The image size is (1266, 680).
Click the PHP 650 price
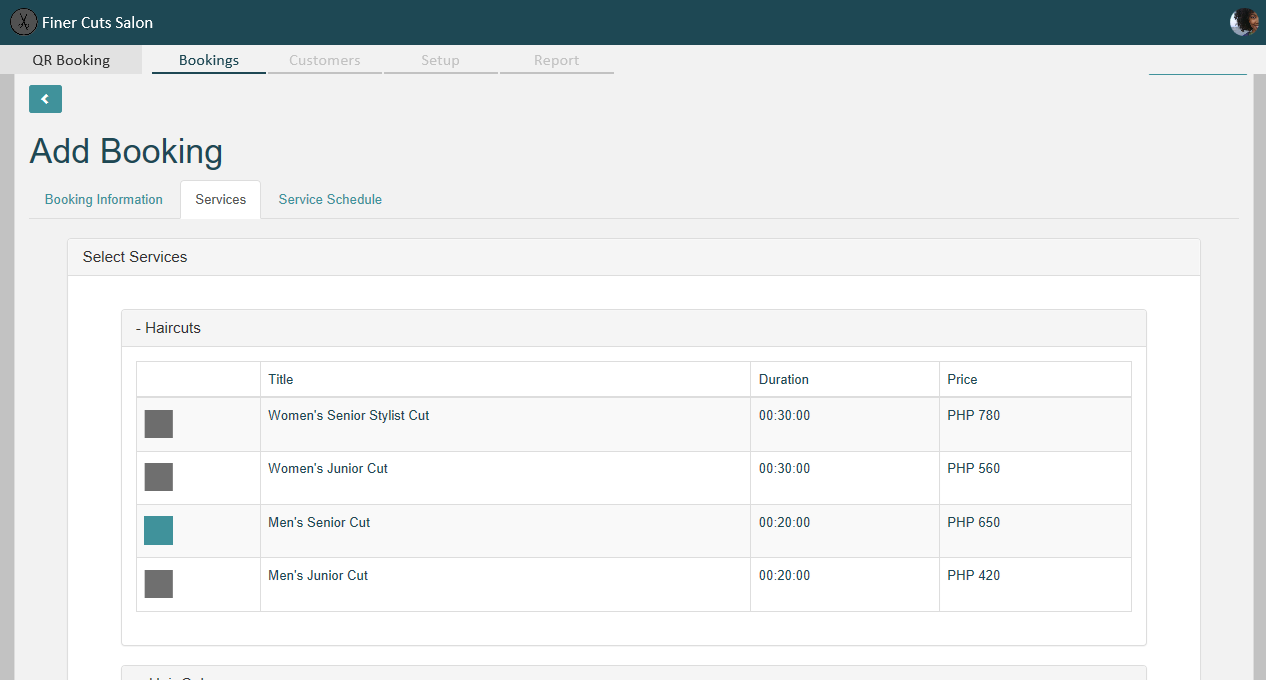click(x=974, y=522)
